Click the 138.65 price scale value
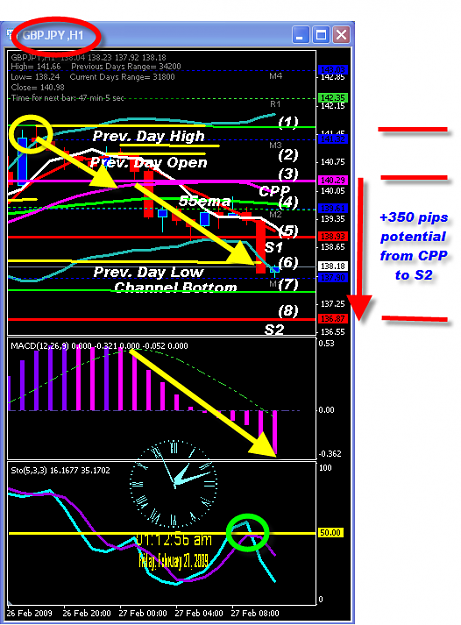The height and width of the screenshot is (625, 461). click(x=333, y=247)
